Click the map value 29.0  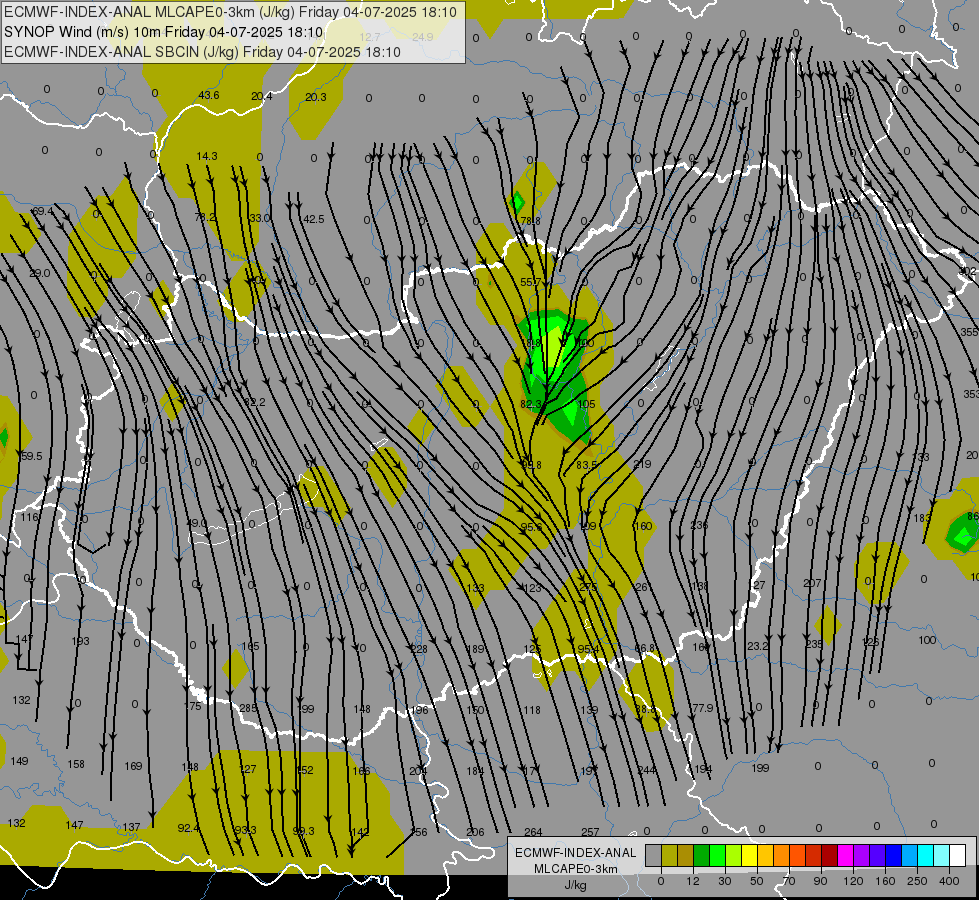39,273
